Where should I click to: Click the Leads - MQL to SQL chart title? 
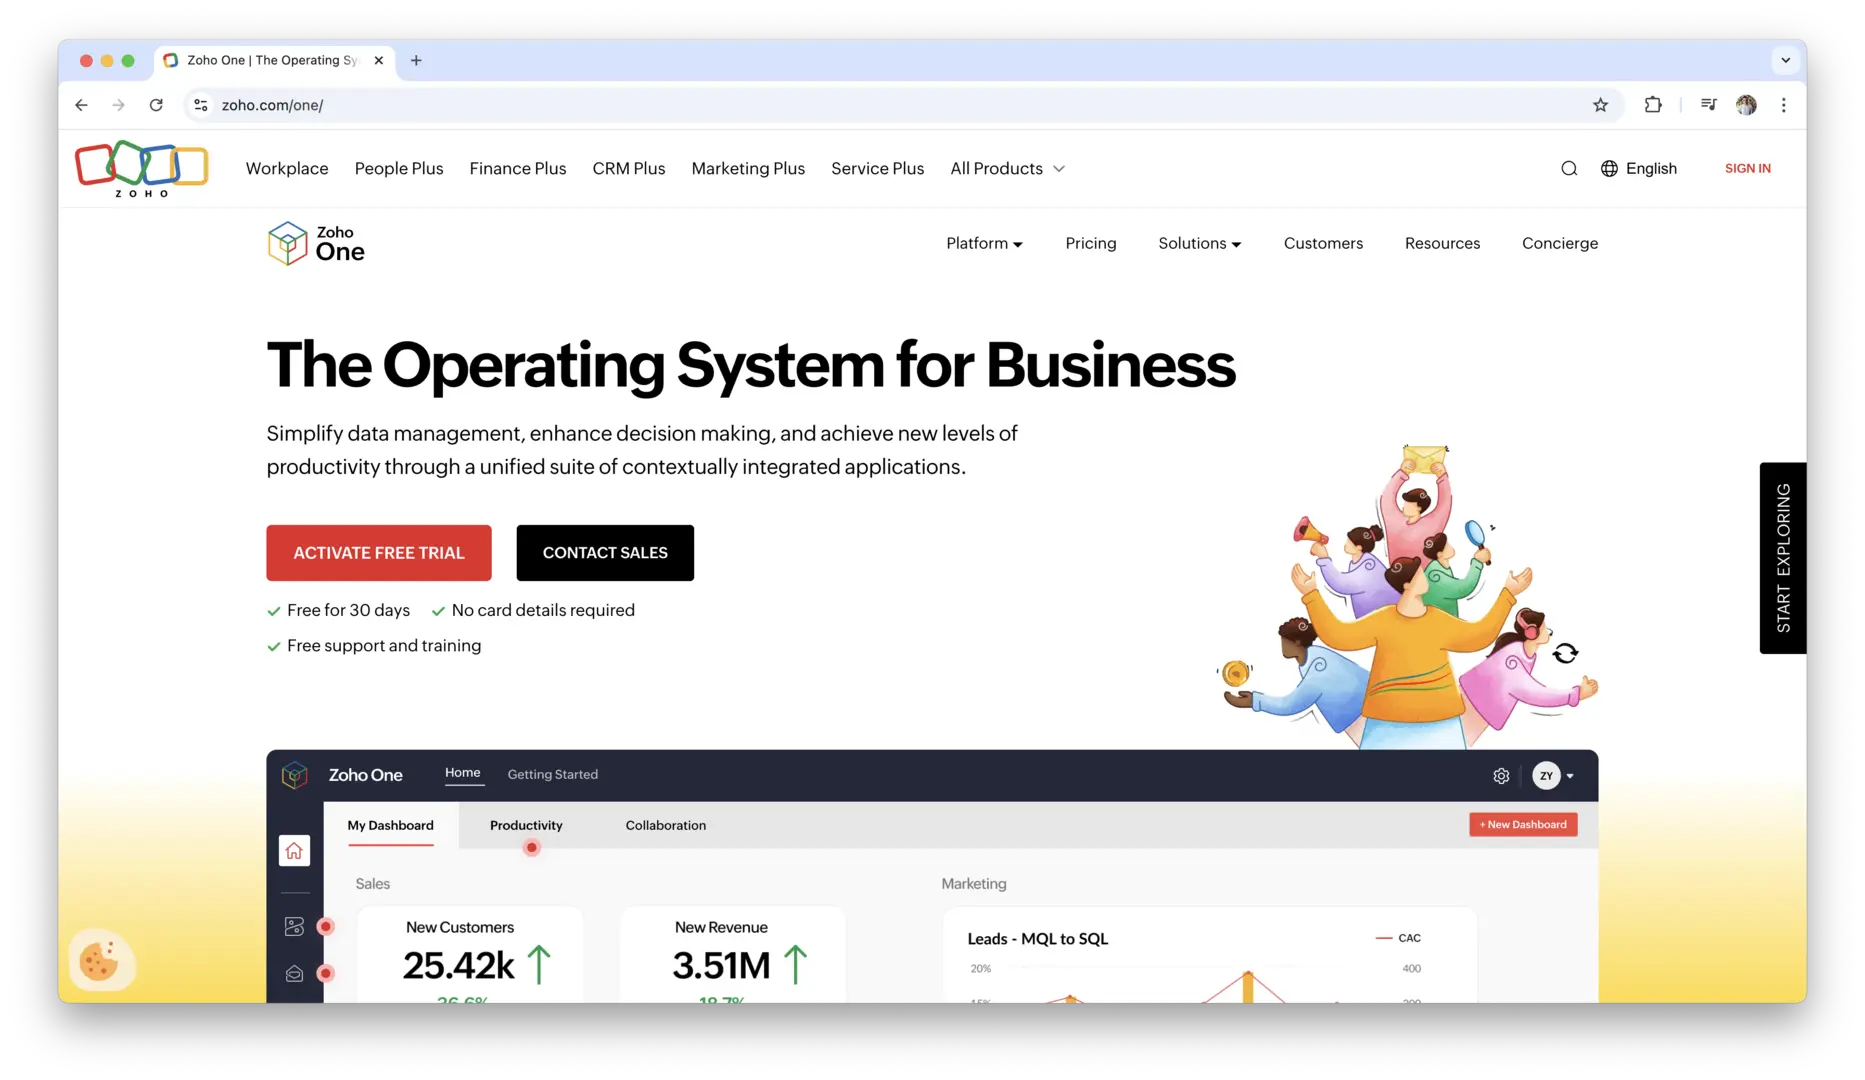(1038, 939)
